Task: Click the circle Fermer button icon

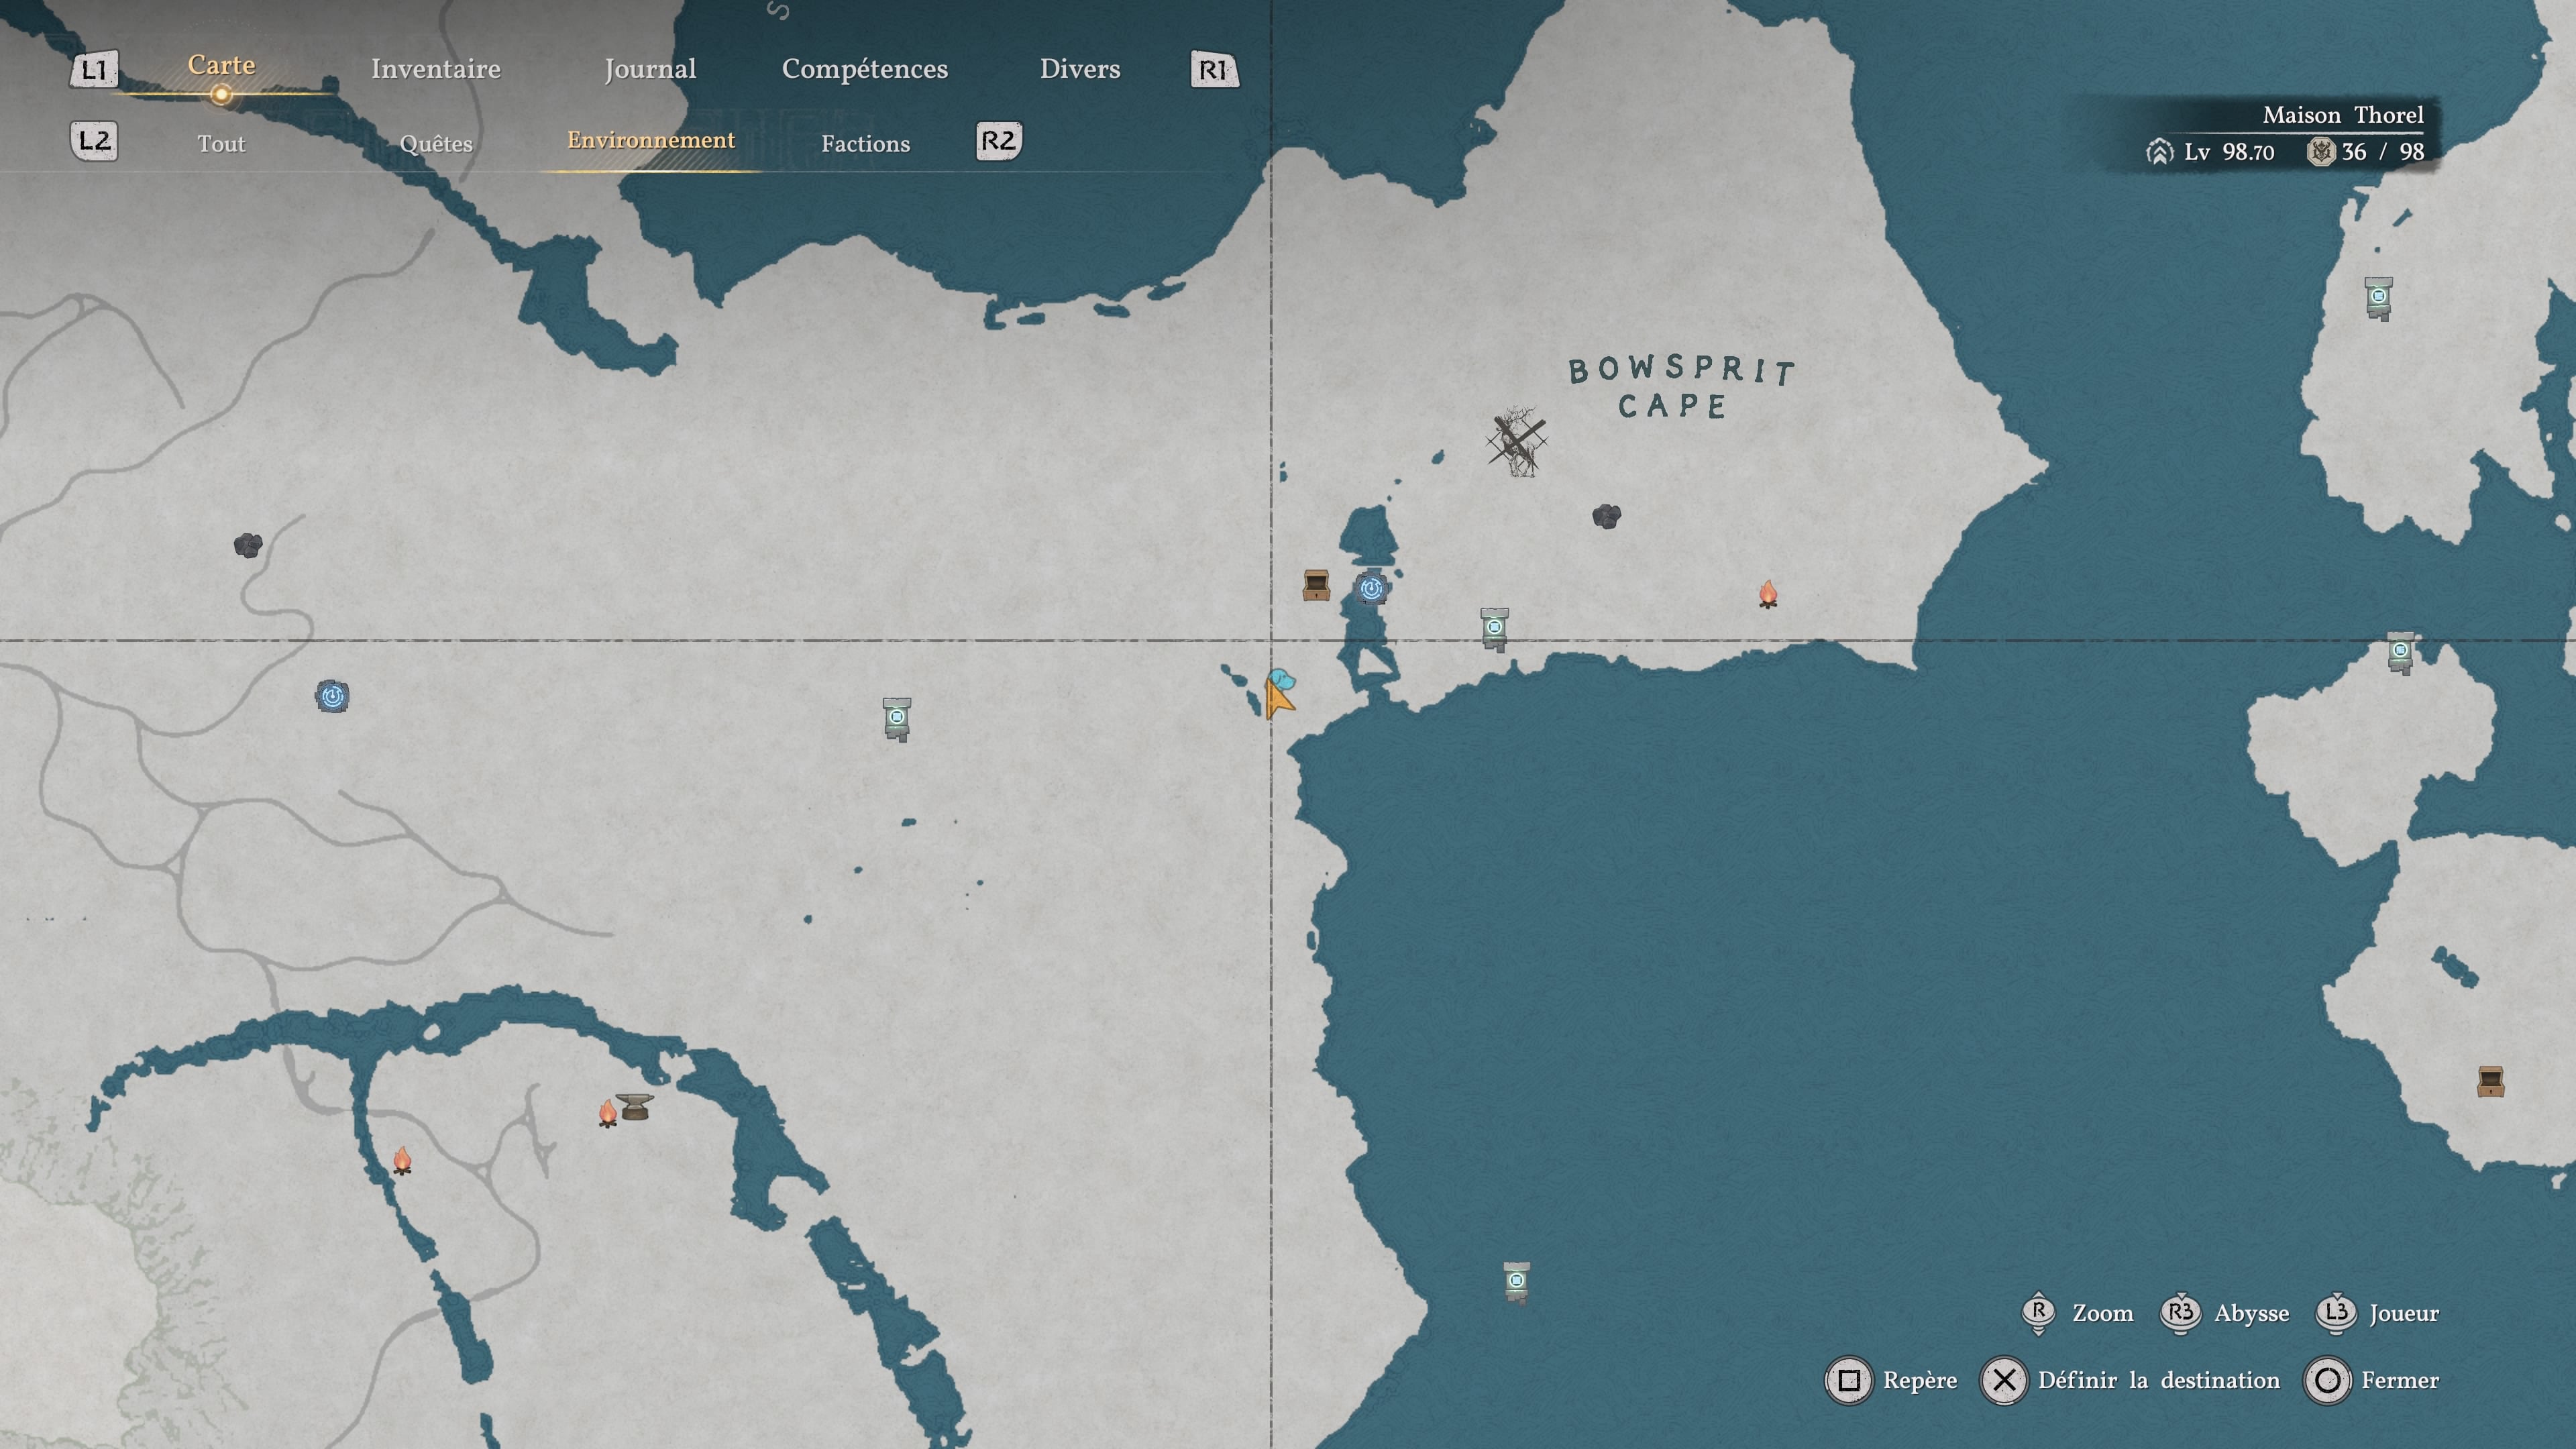Action: [2327, 1381]
